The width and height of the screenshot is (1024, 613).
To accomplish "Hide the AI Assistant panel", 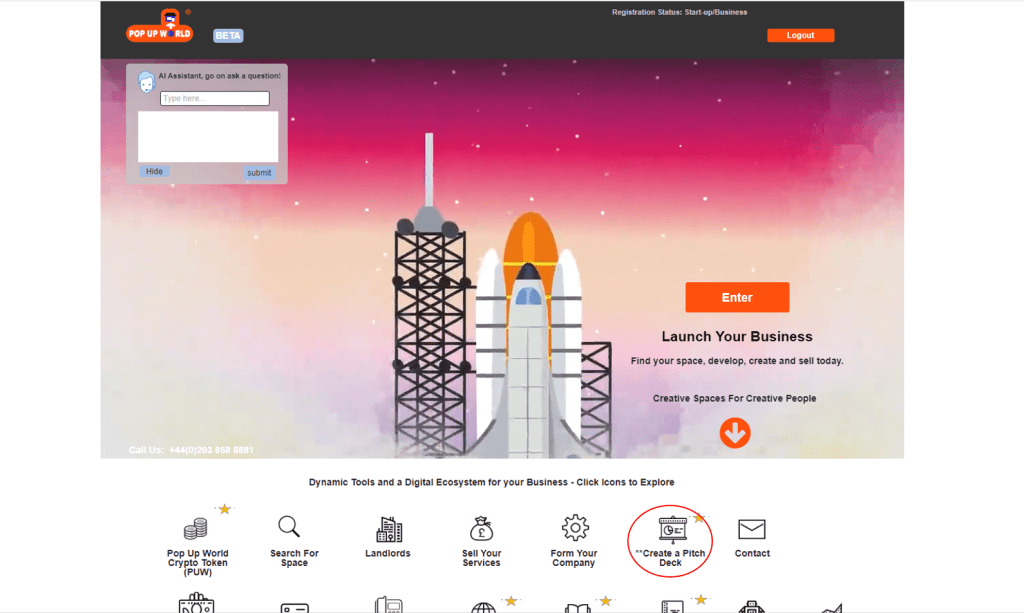I will pos(154,172).
